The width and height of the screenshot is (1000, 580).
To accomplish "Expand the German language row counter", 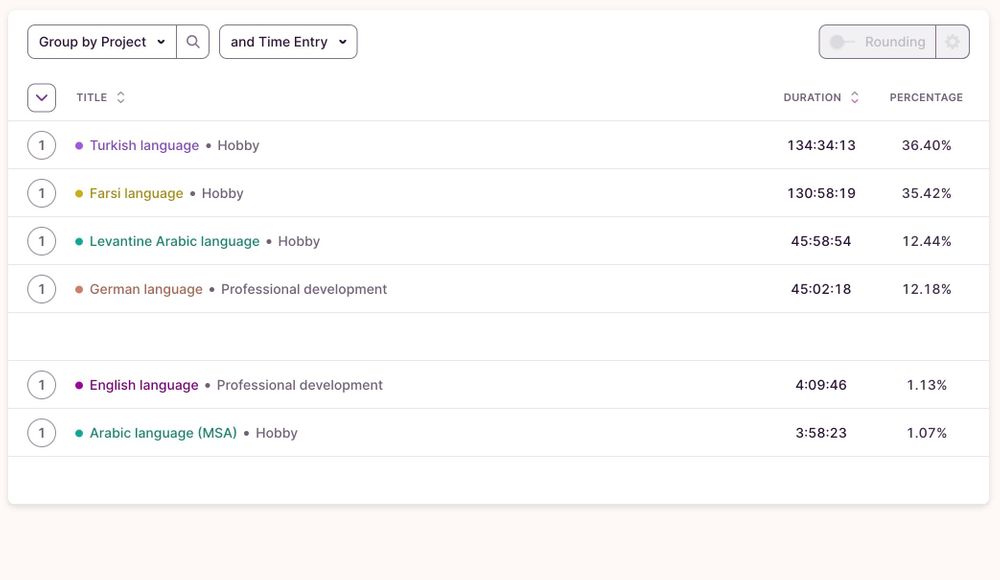I will click(41, 289).
